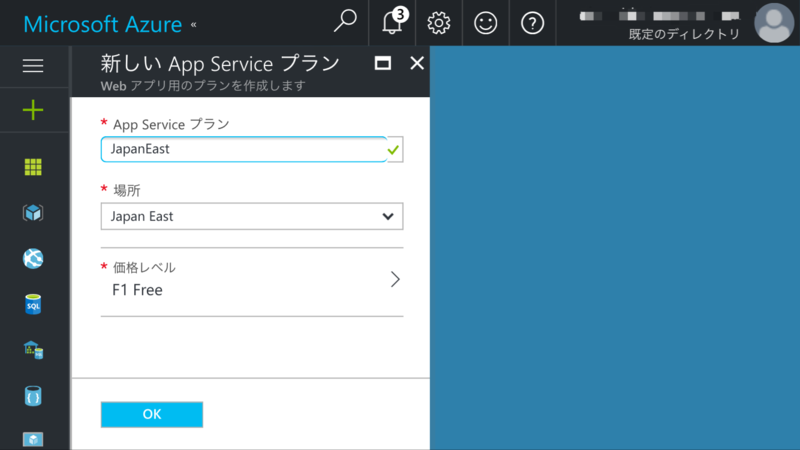Click the default directory account label

coord(684,34)
